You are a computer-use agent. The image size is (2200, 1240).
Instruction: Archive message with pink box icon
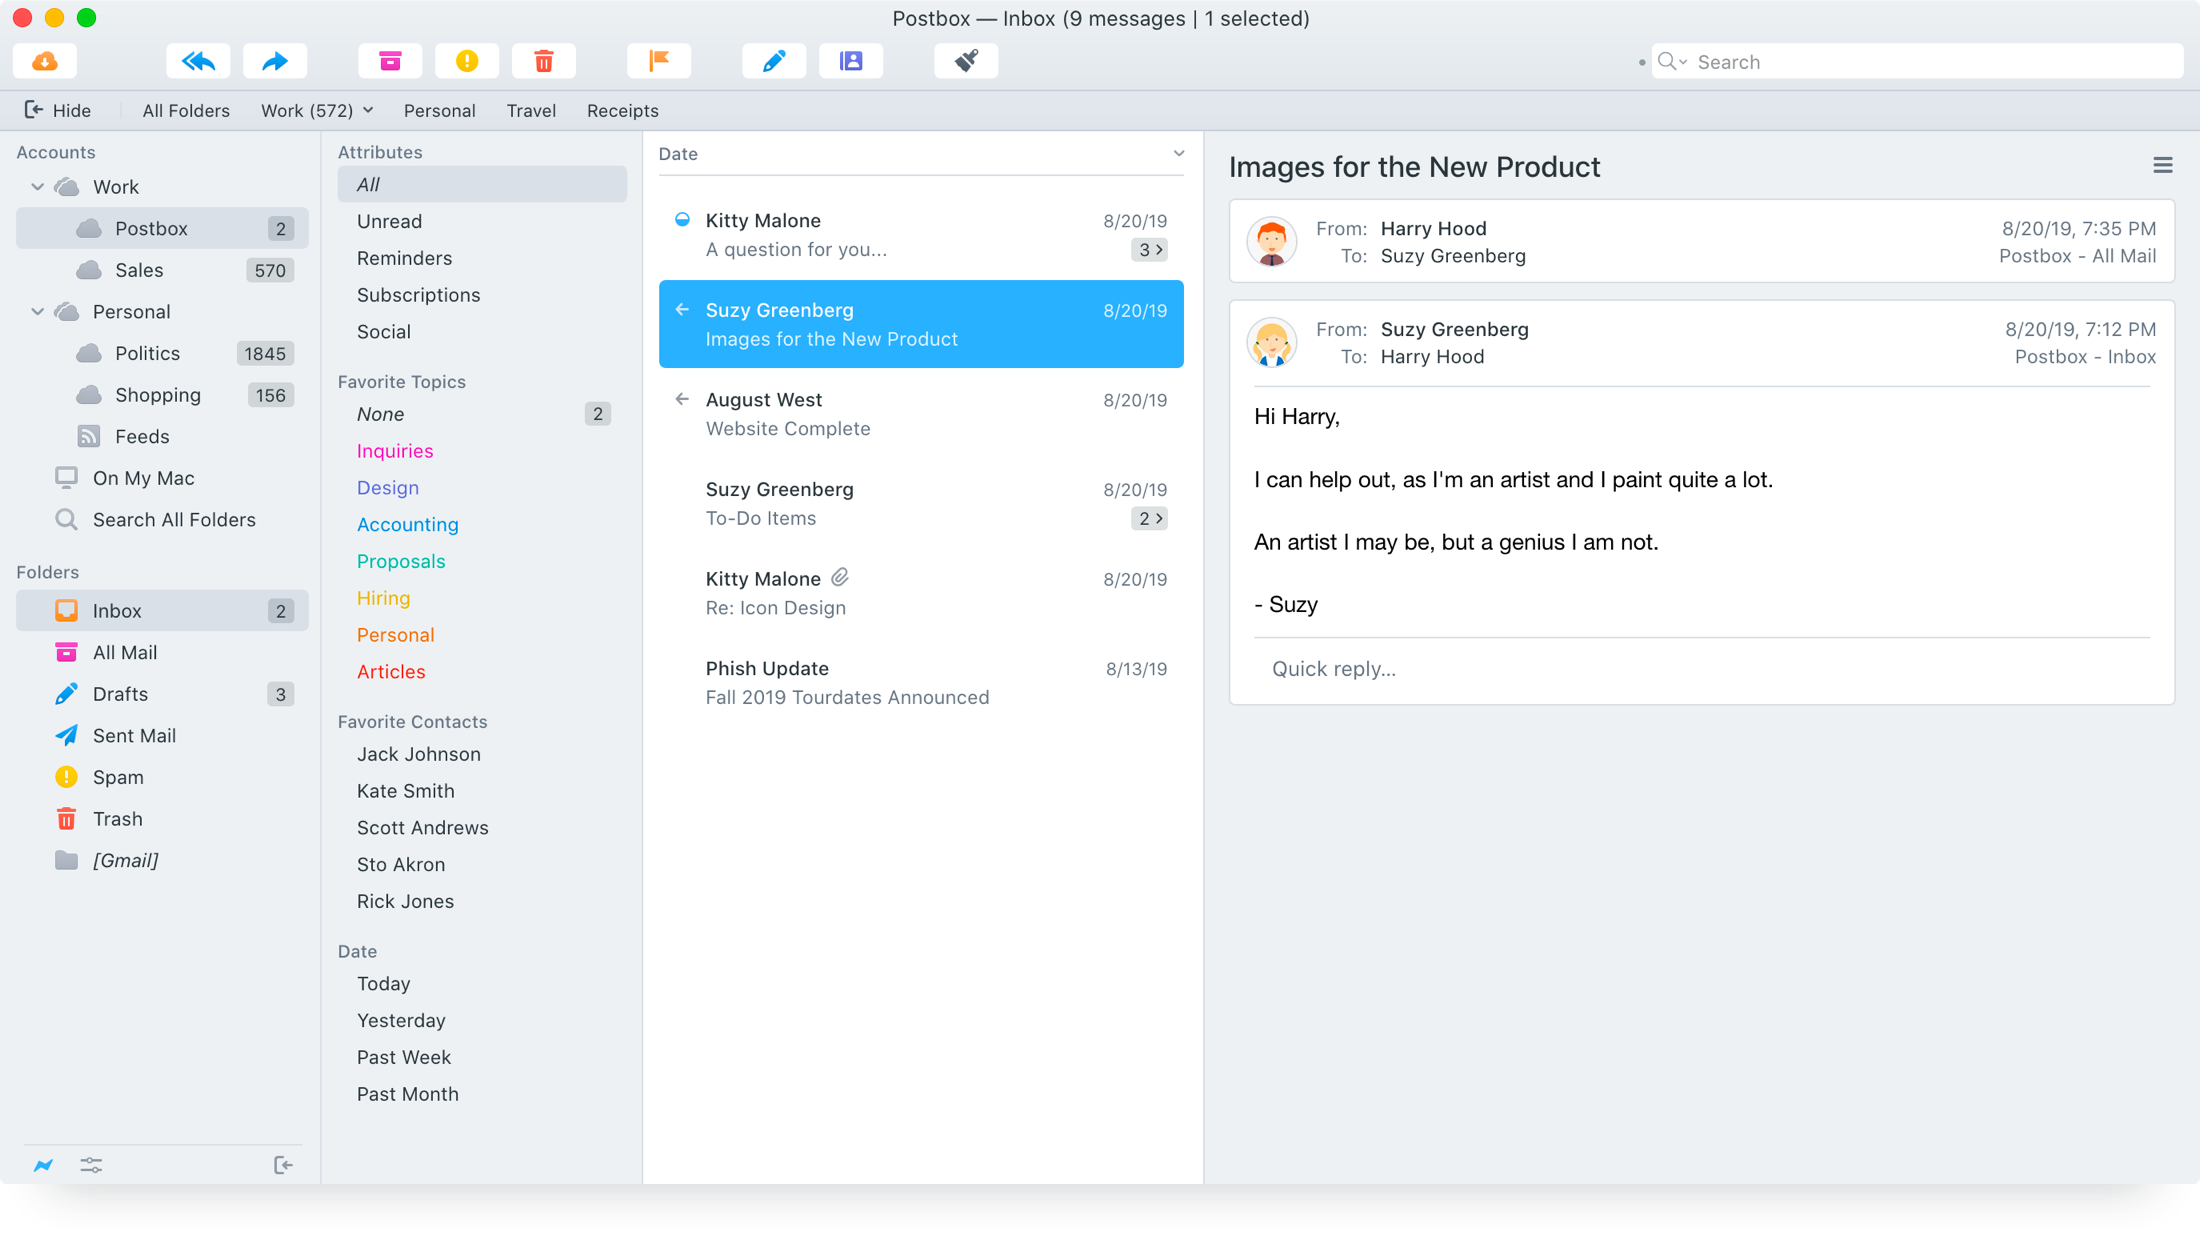pos(390,62)
